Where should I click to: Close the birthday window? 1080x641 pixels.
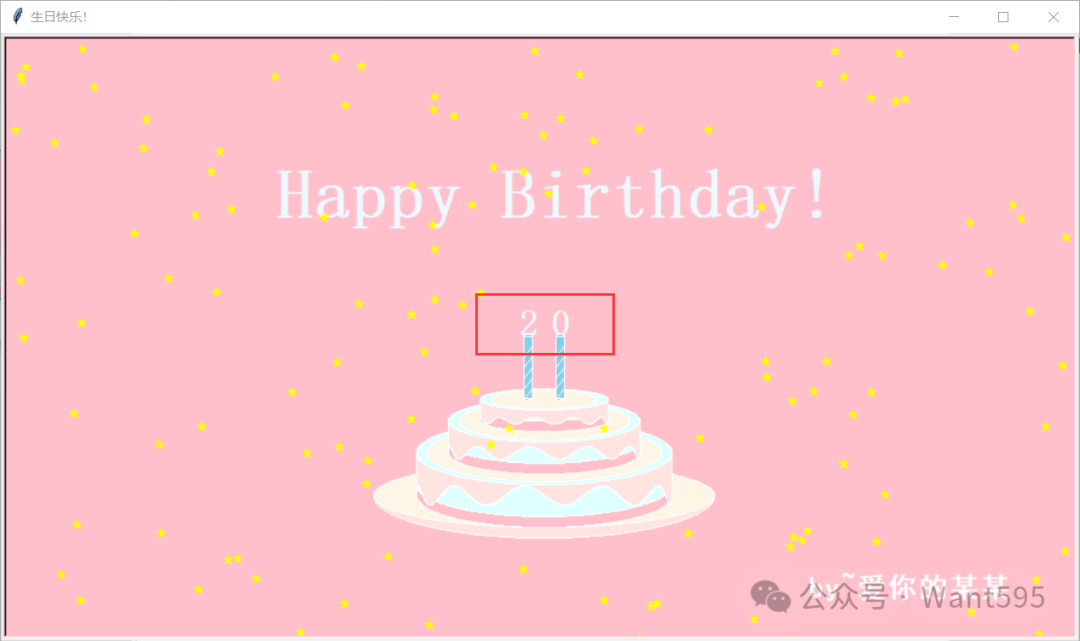click(x=1054, y=17)
